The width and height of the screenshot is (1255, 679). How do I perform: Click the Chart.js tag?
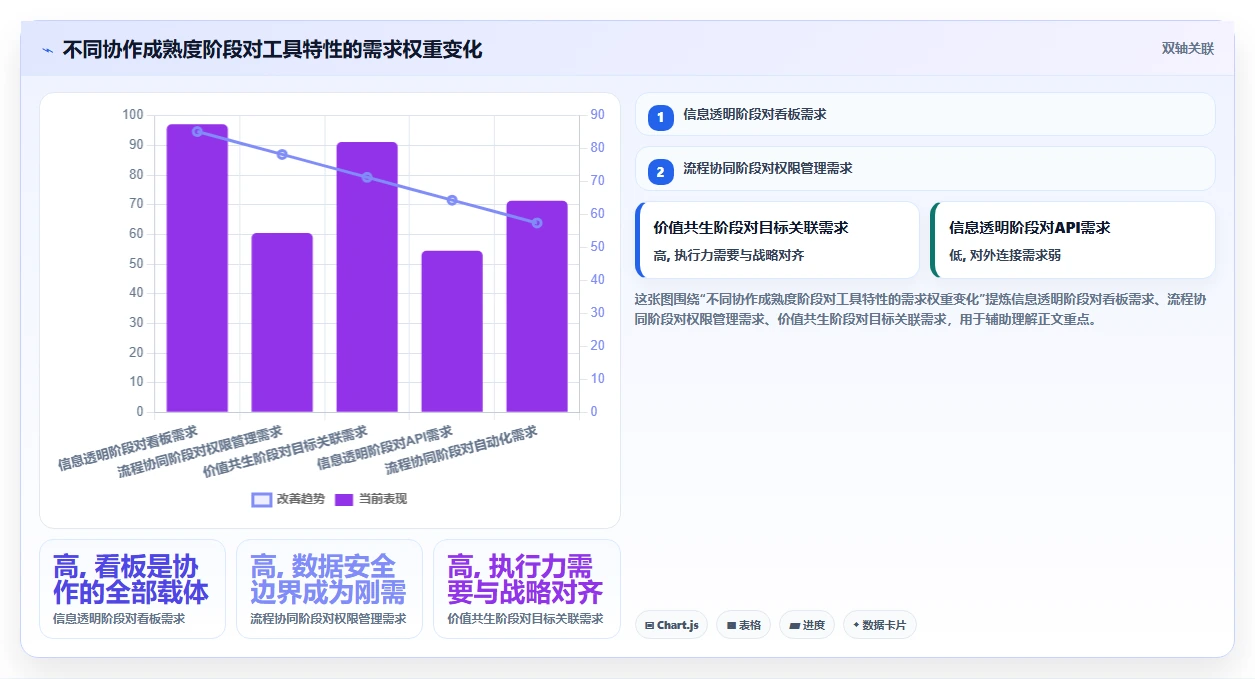click(671, 625)
